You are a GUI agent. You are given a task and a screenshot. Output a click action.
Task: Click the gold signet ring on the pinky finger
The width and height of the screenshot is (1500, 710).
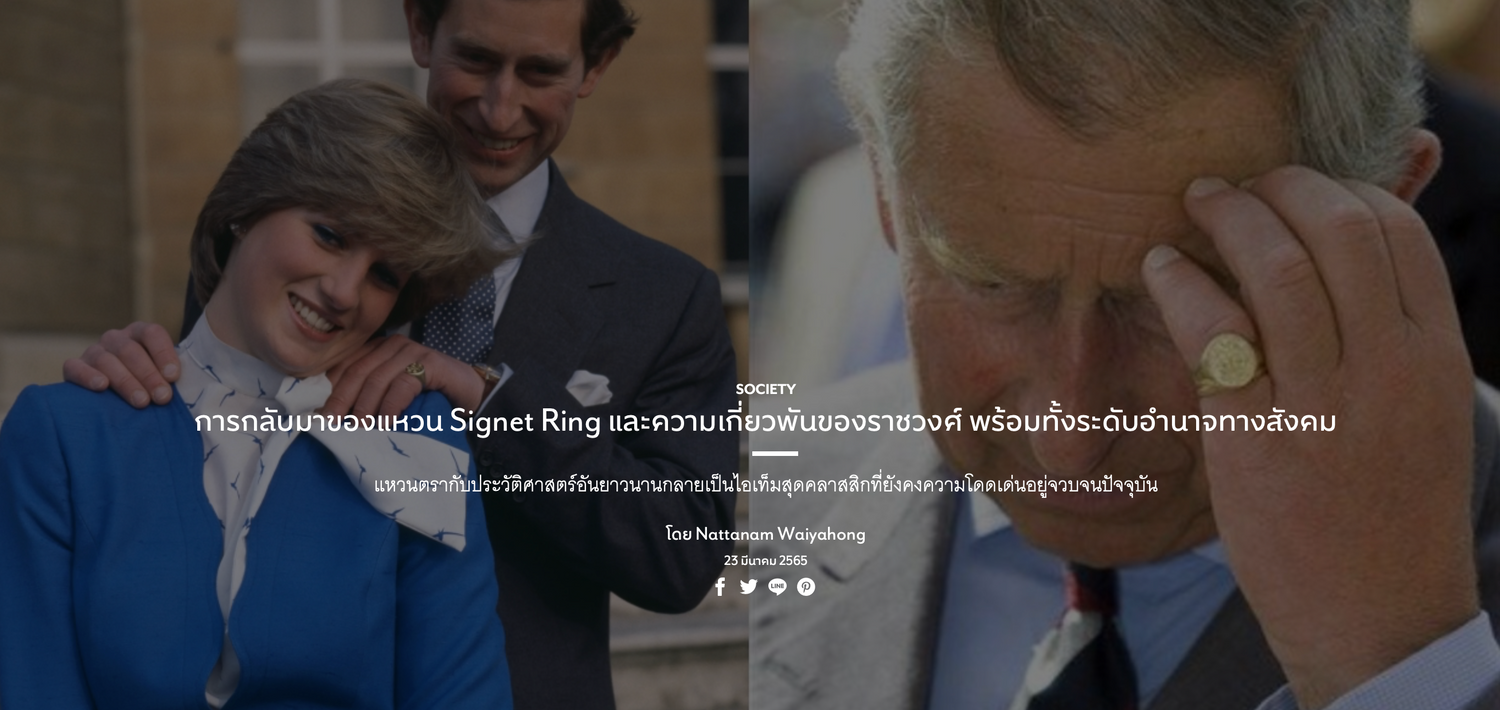1229,363
